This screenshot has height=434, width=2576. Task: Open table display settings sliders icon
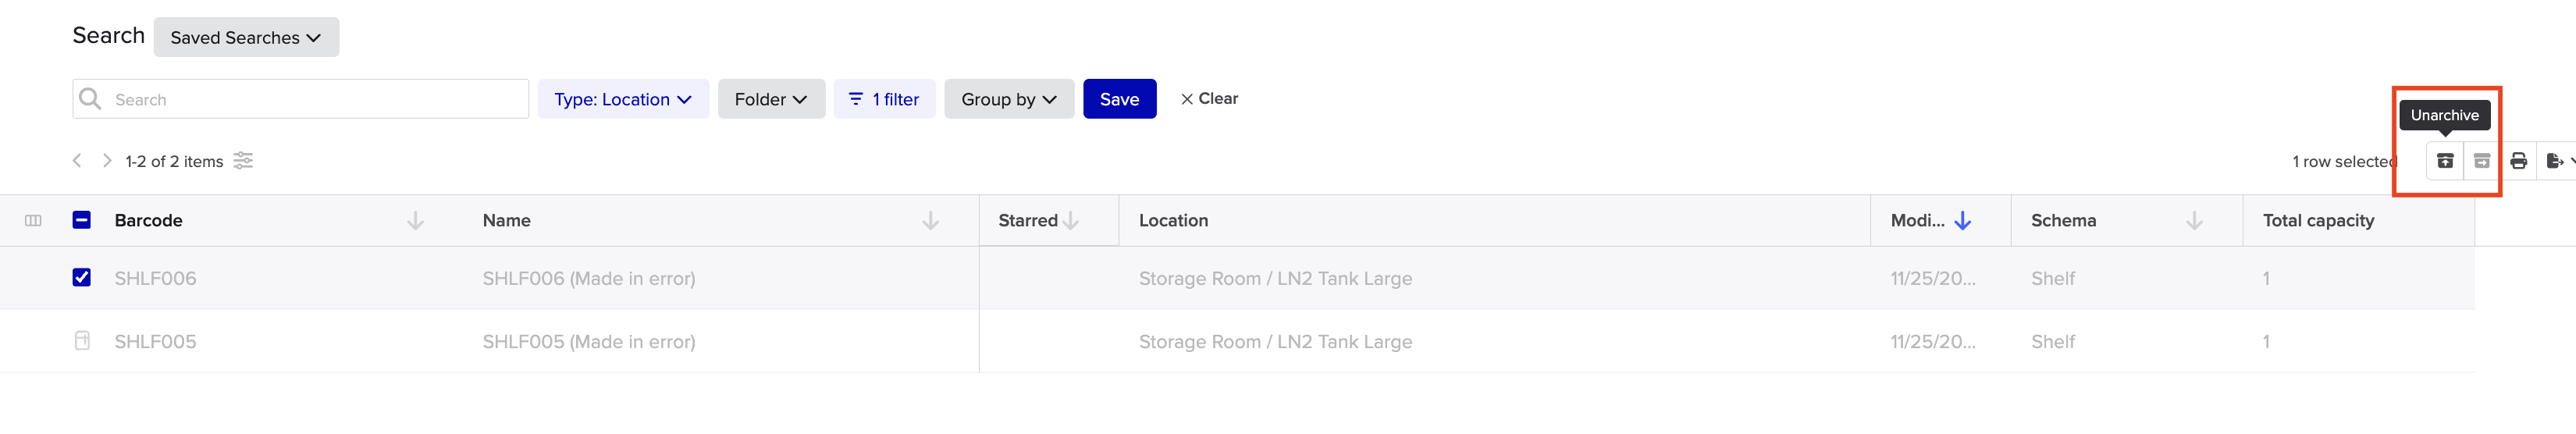click(243, 161)
